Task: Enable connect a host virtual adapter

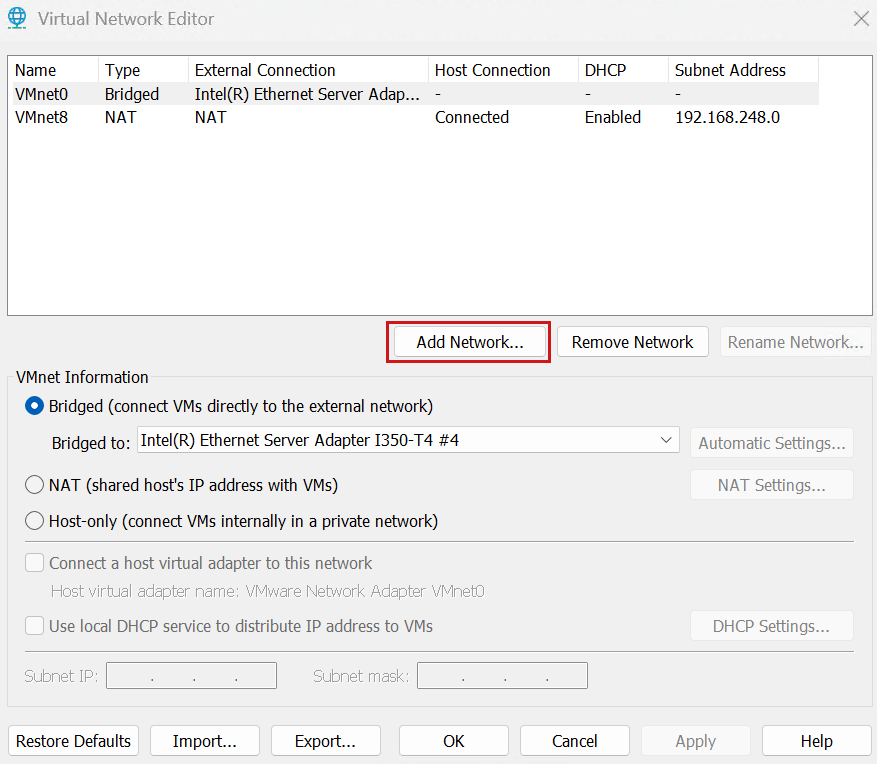Action: [x=34, y=563]
